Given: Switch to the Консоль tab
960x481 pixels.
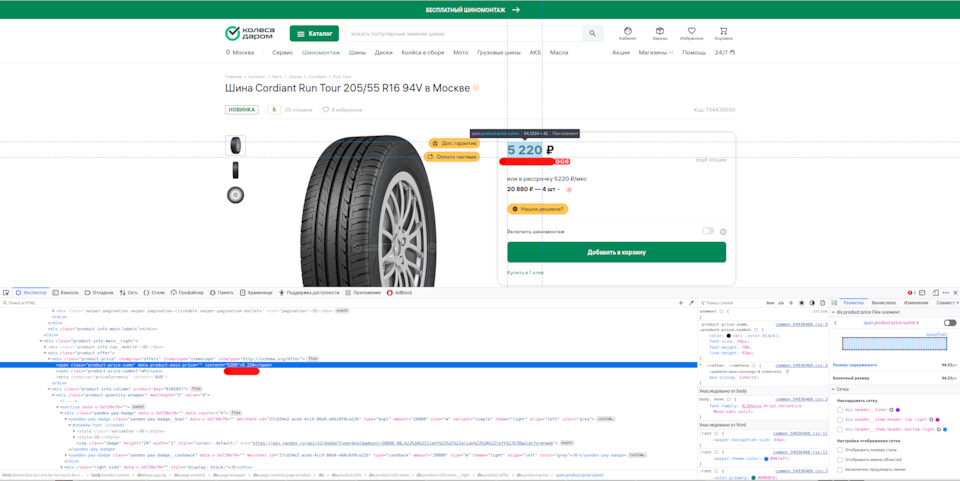Looking at the screenshot, I should point(66,293).
